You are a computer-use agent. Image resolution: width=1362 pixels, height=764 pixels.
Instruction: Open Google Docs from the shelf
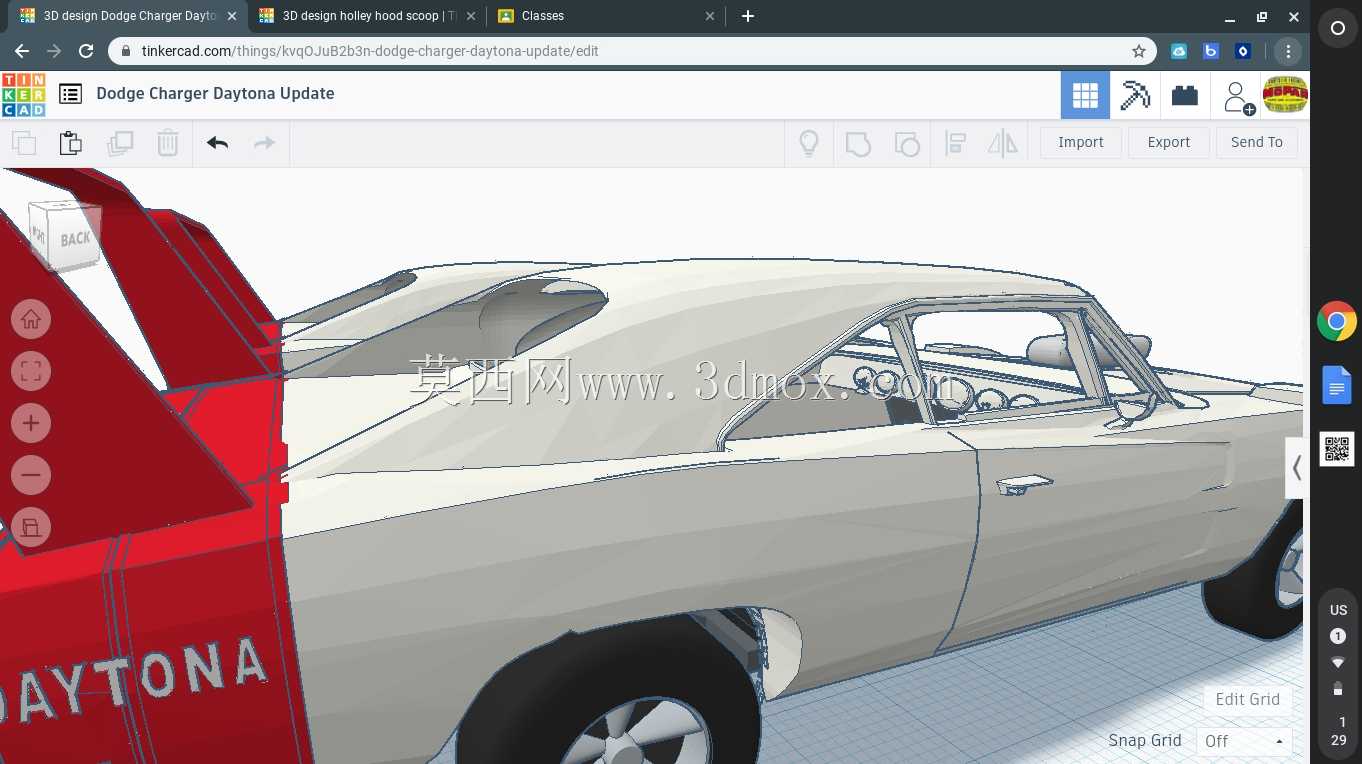[x=1336, y=385]
